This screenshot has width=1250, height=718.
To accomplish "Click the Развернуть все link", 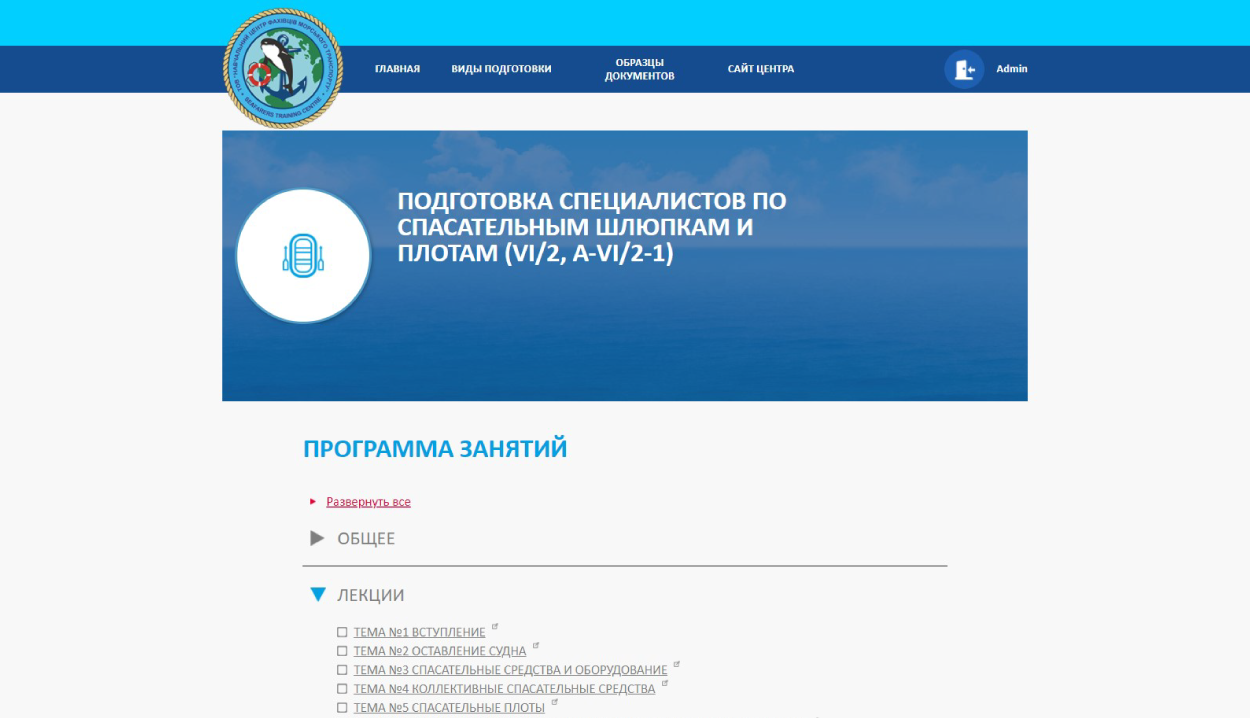I will (368, 502).
